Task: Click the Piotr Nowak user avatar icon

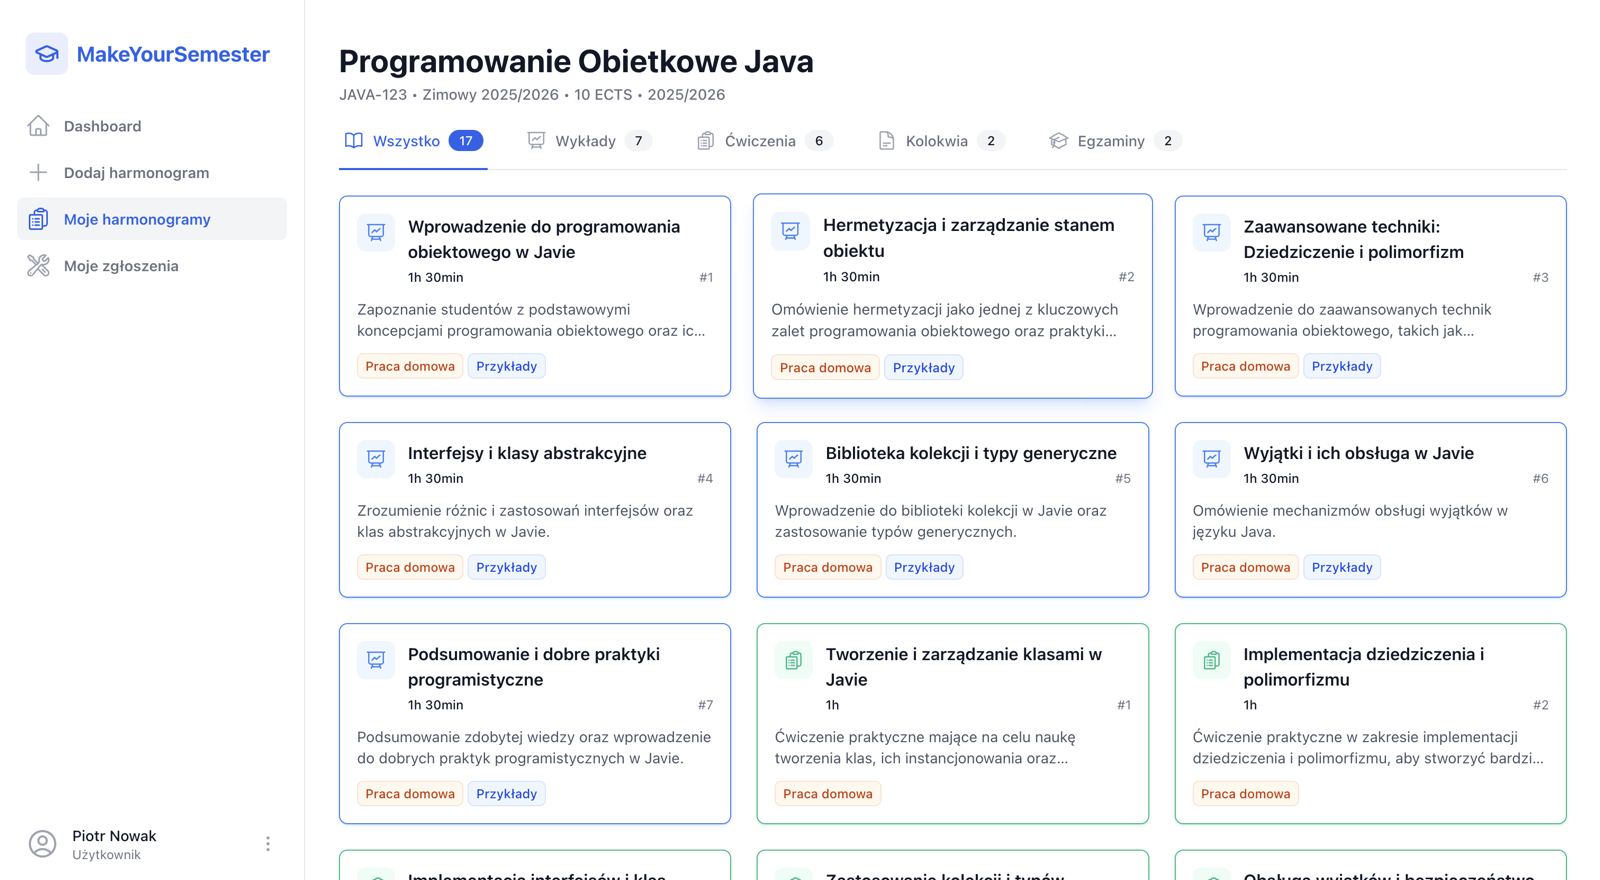Action: coord(42,844)
